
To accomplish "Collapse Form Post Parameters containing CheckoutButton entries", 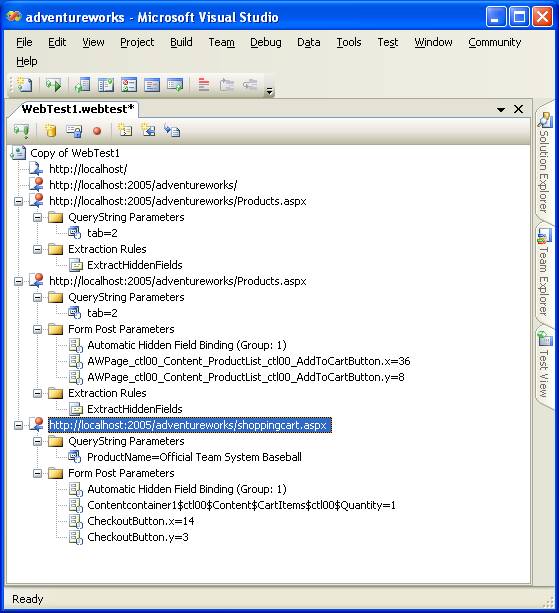I will click(x=38, y=473).
